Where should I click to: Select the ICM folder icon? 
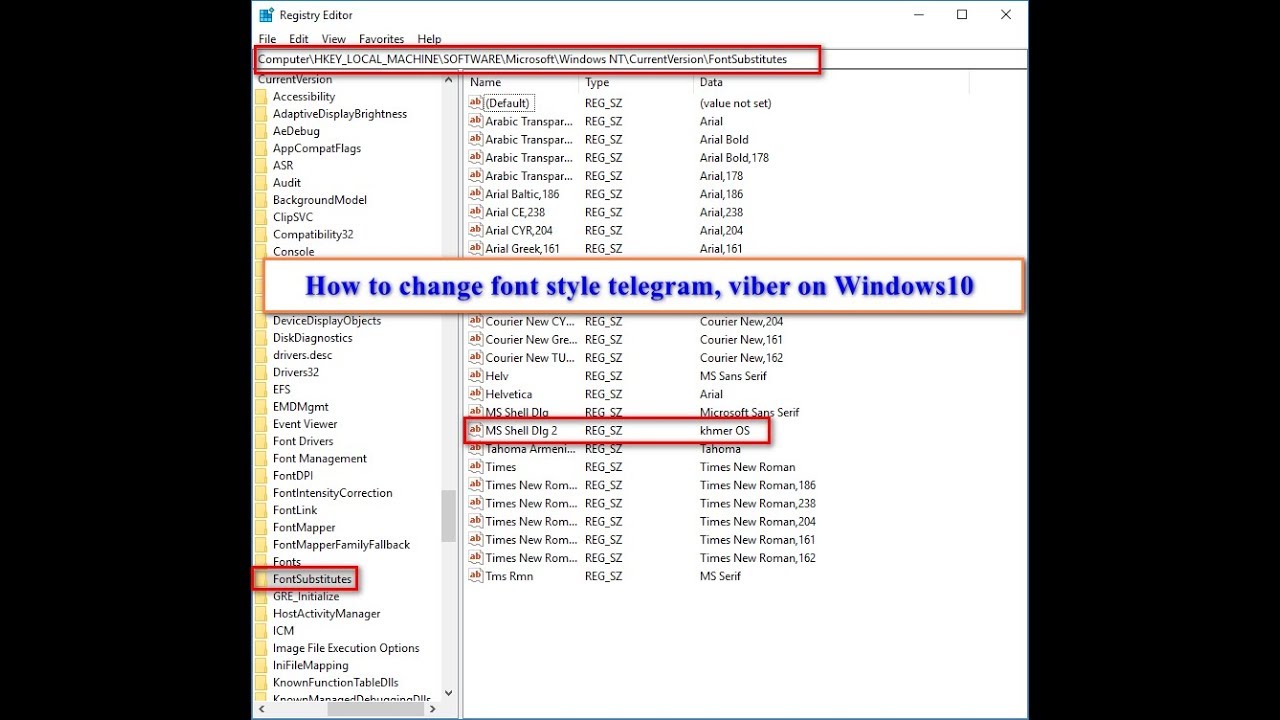261,631
